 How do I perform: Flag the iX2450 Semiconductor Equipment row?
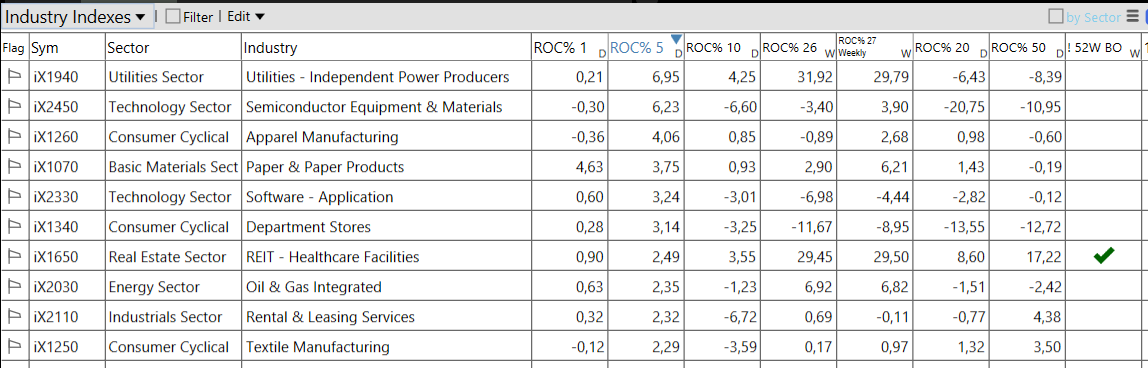point(14,107)
